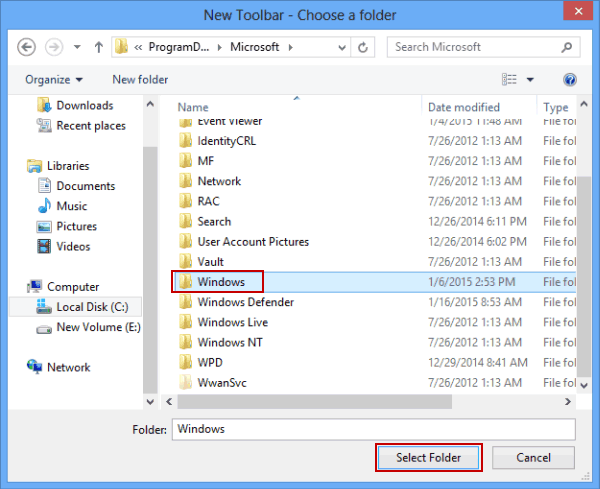The width and height of the screenshot is (600, 489).
Task: Select Libraries in the navigation pane
Action: point(58,166)
